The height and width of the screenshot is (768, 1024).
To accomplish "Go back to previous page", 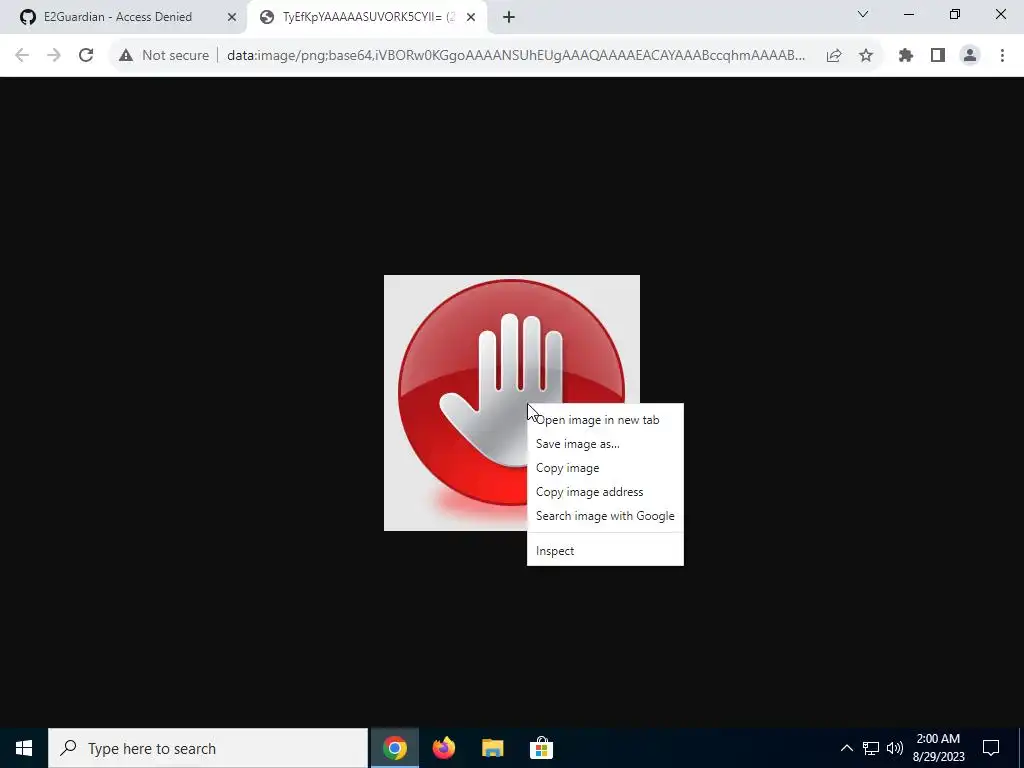I will 22,56.
